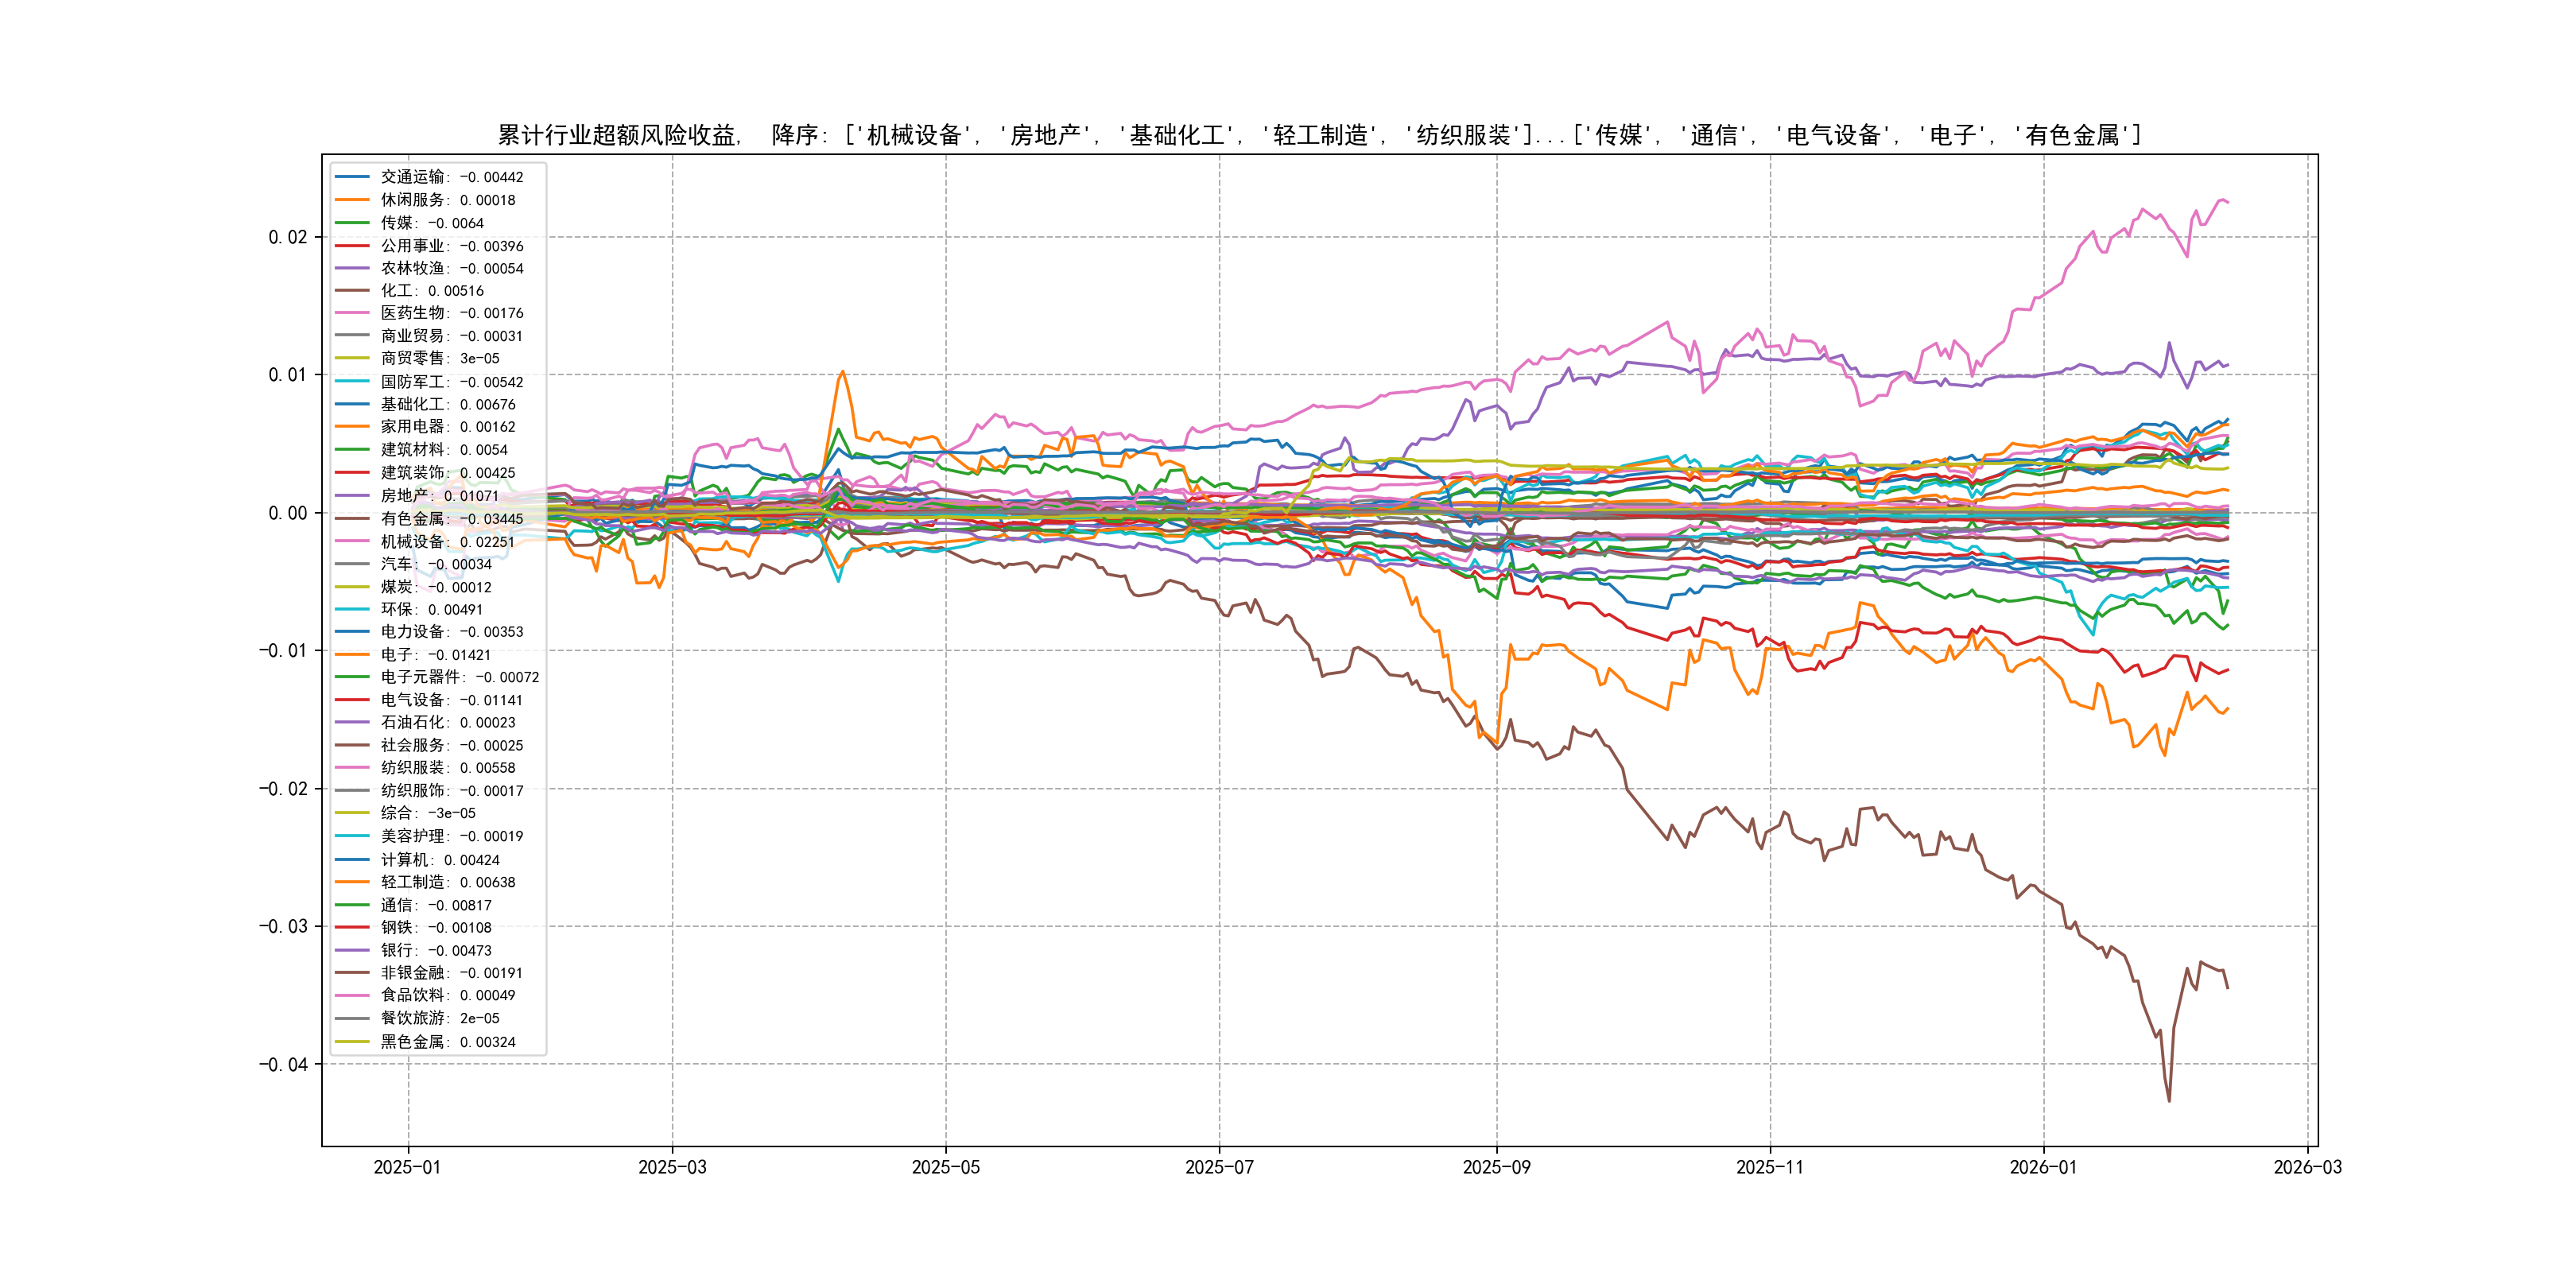The image size is (2576, 1288).
Task: Click the 2025-09 x-axis tick label
Action: point(1496,1167)
